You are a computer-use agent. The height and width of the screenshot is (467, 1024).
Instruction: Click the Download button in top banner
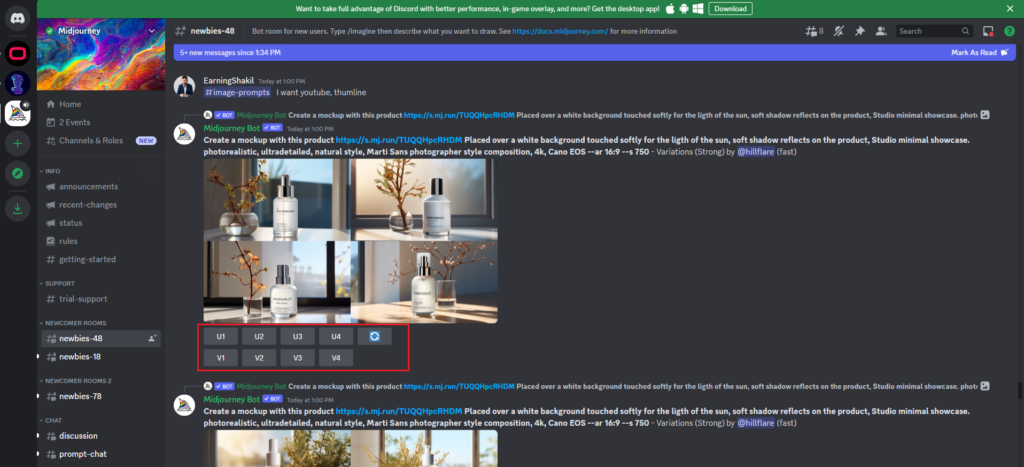click(x=730, y=8)
